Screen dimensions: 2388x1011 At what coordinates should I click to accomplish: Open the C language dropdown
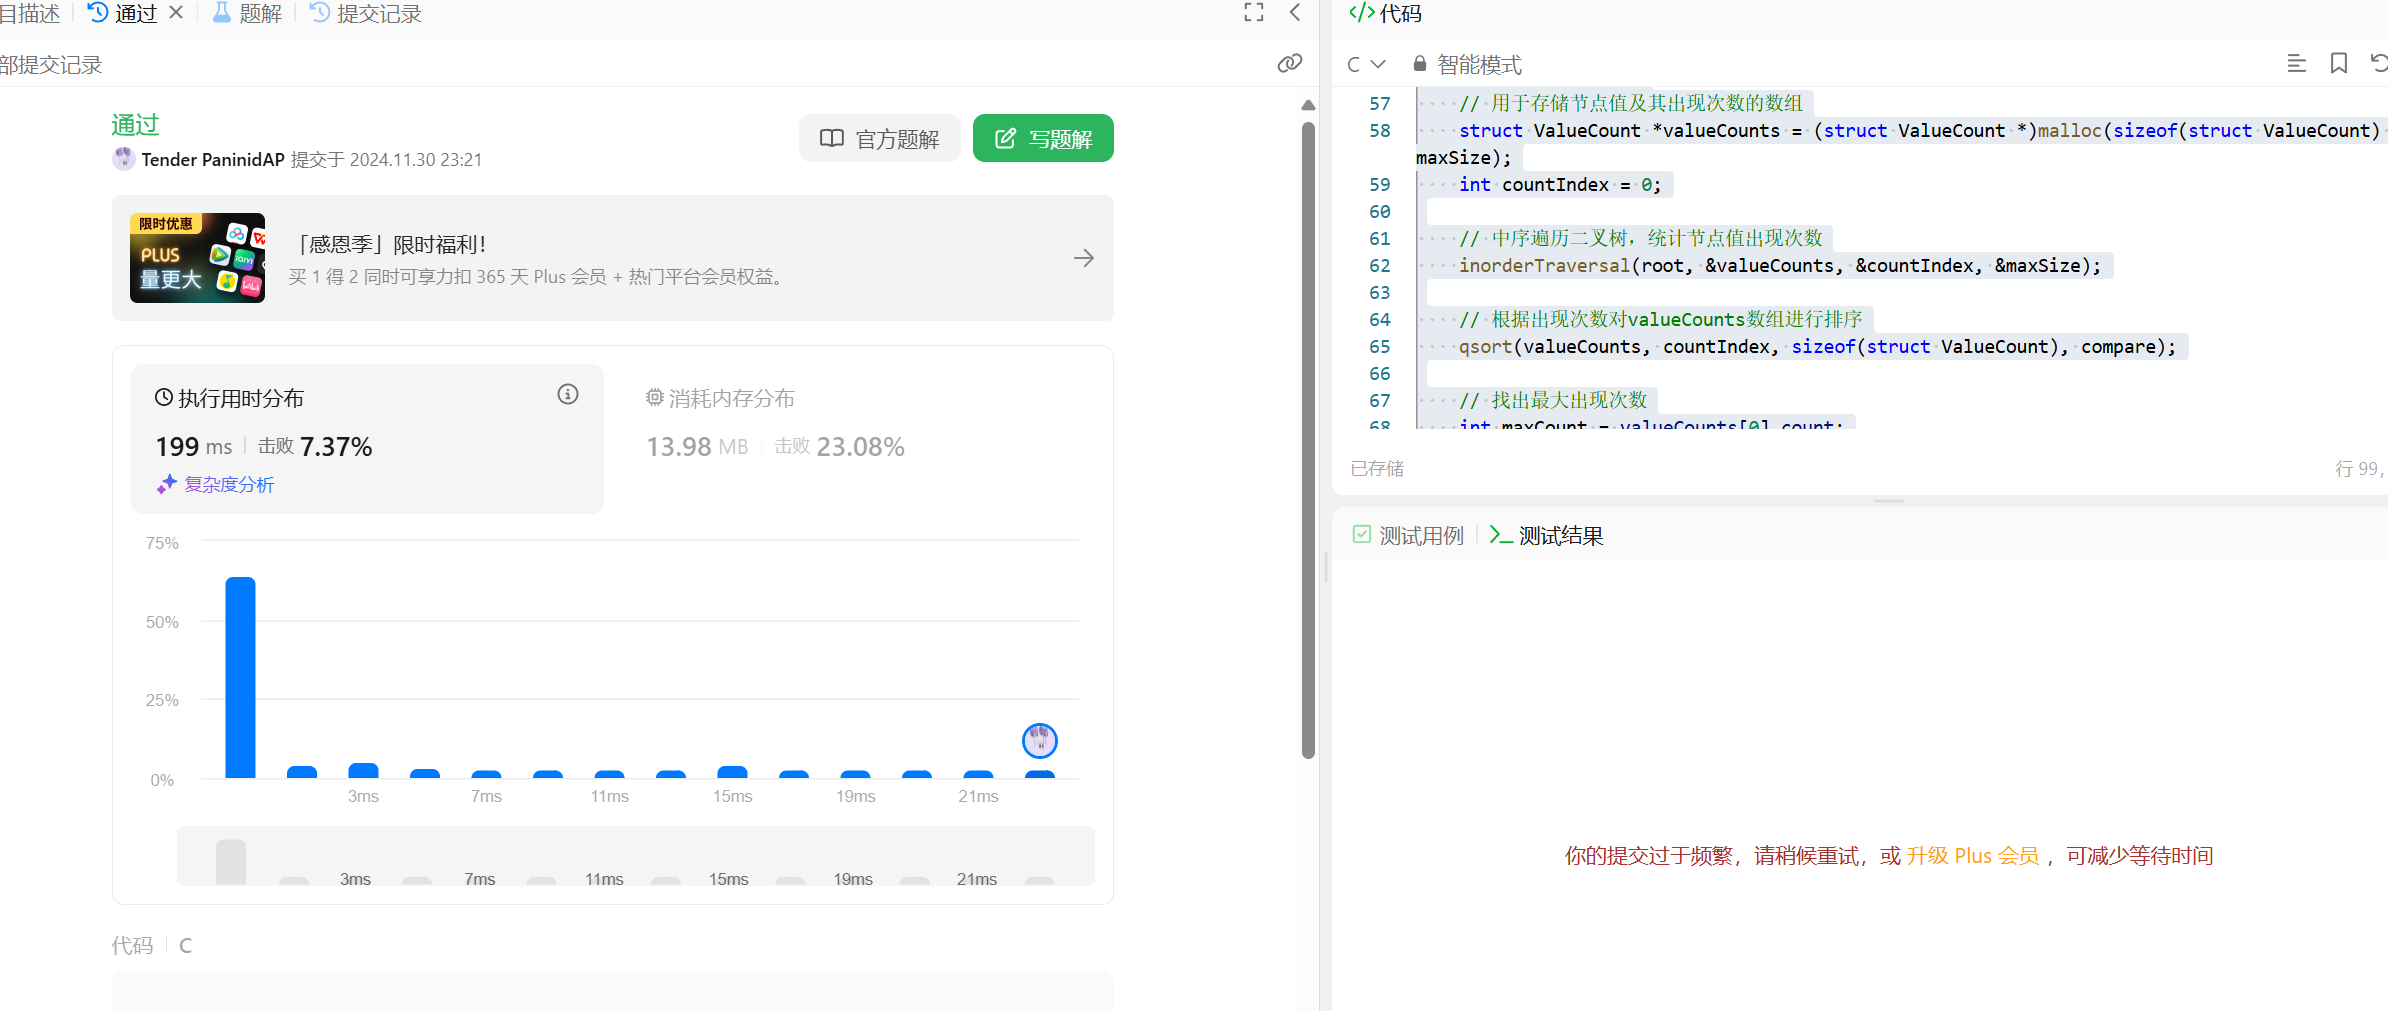pyautogui.click(x=1365, y=64)
